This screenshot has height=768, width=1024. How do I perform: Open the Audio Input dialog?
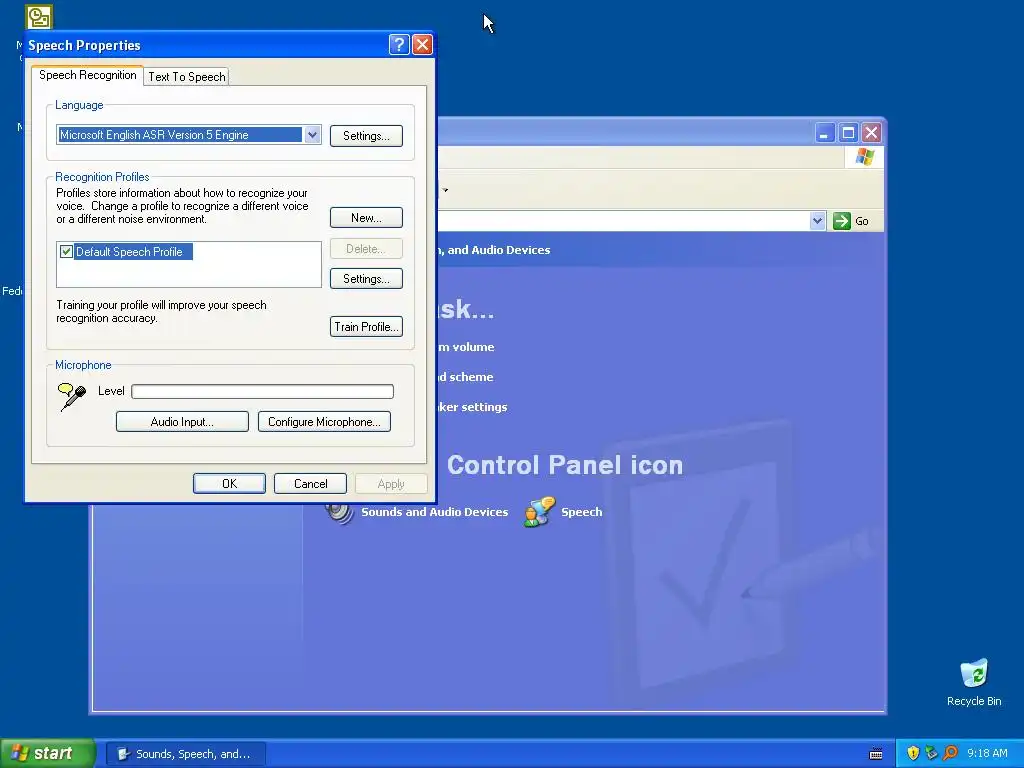click(x=182, y=422)
